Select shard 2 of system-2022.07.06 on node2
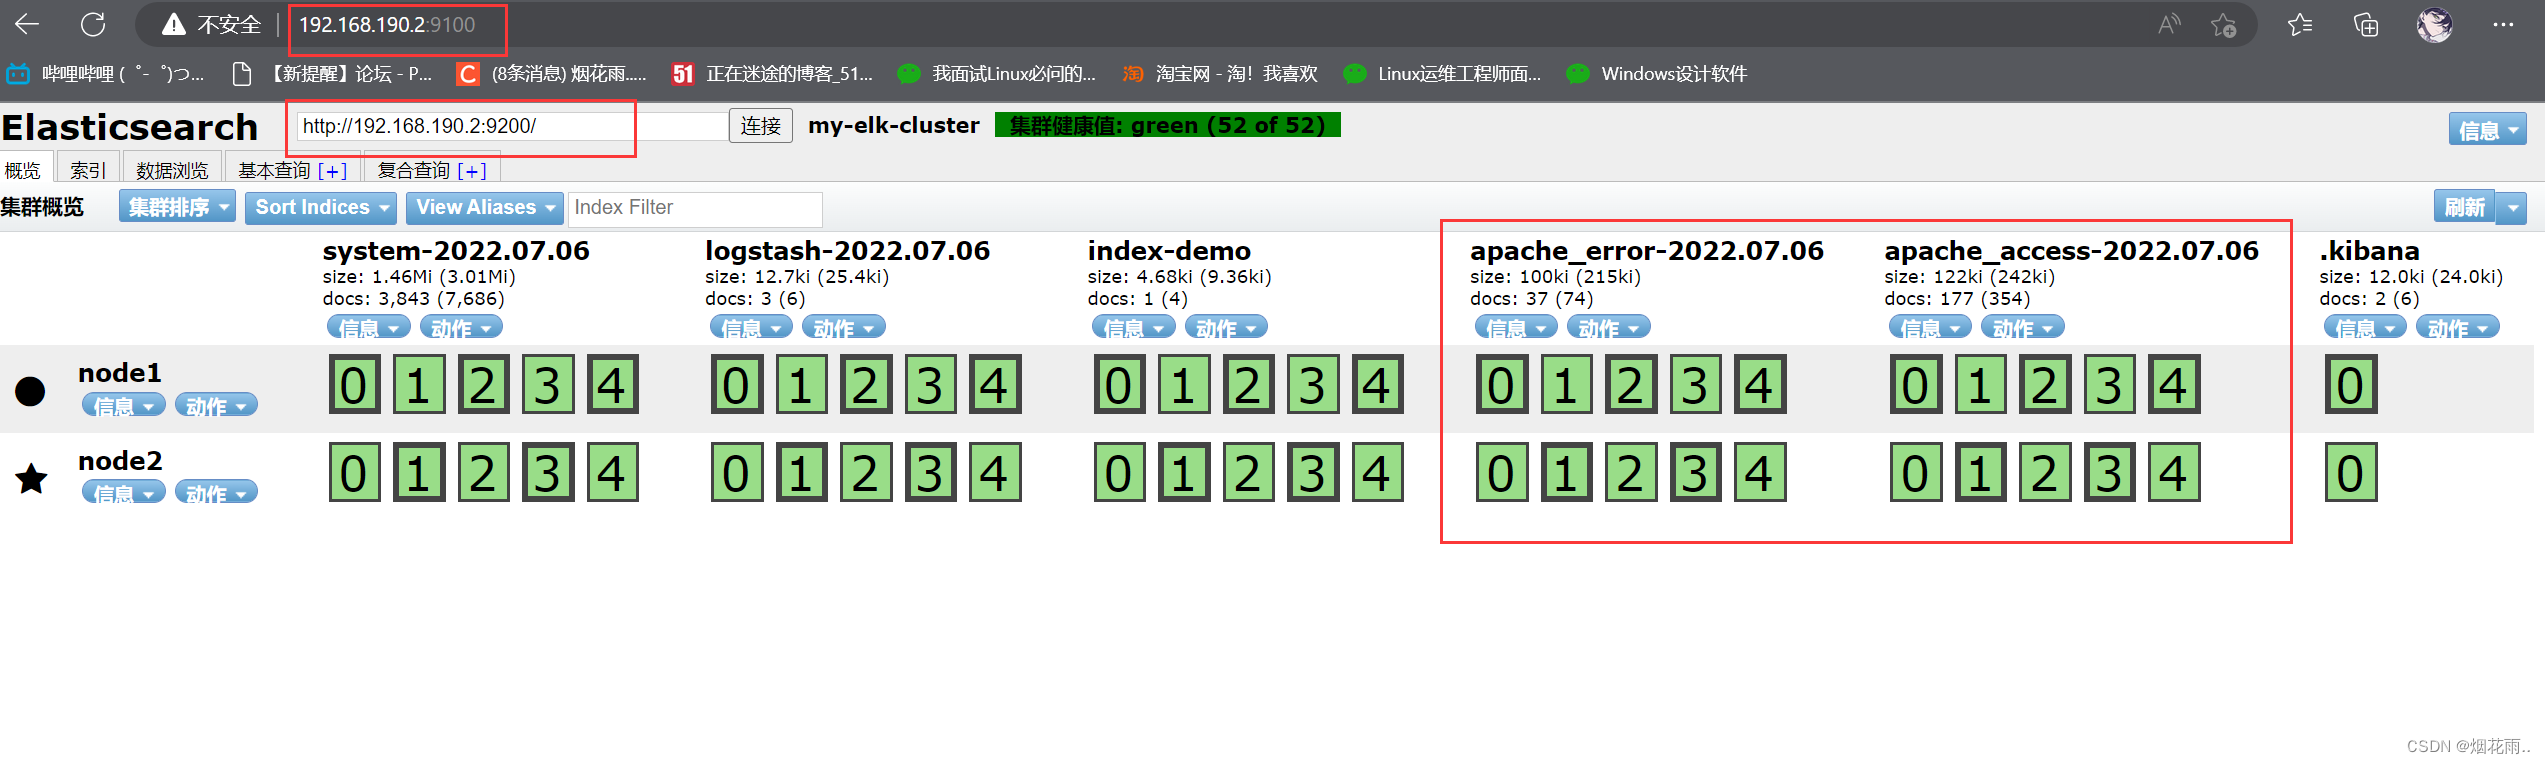 (x=483, y=472)
